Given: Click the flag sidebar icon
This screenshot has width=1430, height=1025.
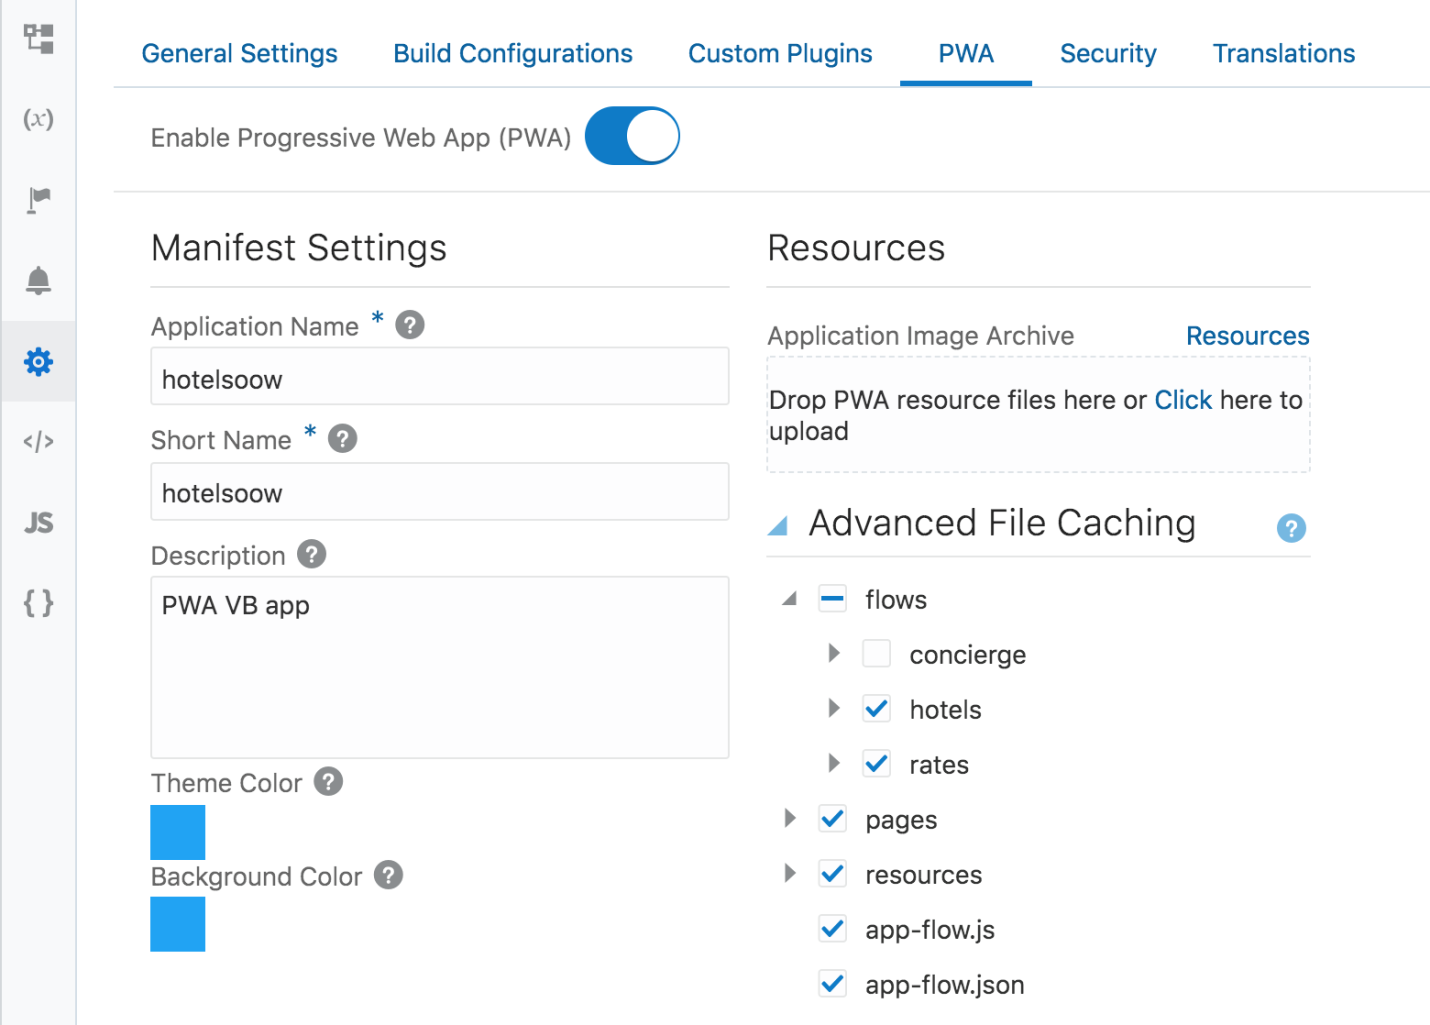Looking at the screenshot, I should pyautogui.click(x=38, y=199).
